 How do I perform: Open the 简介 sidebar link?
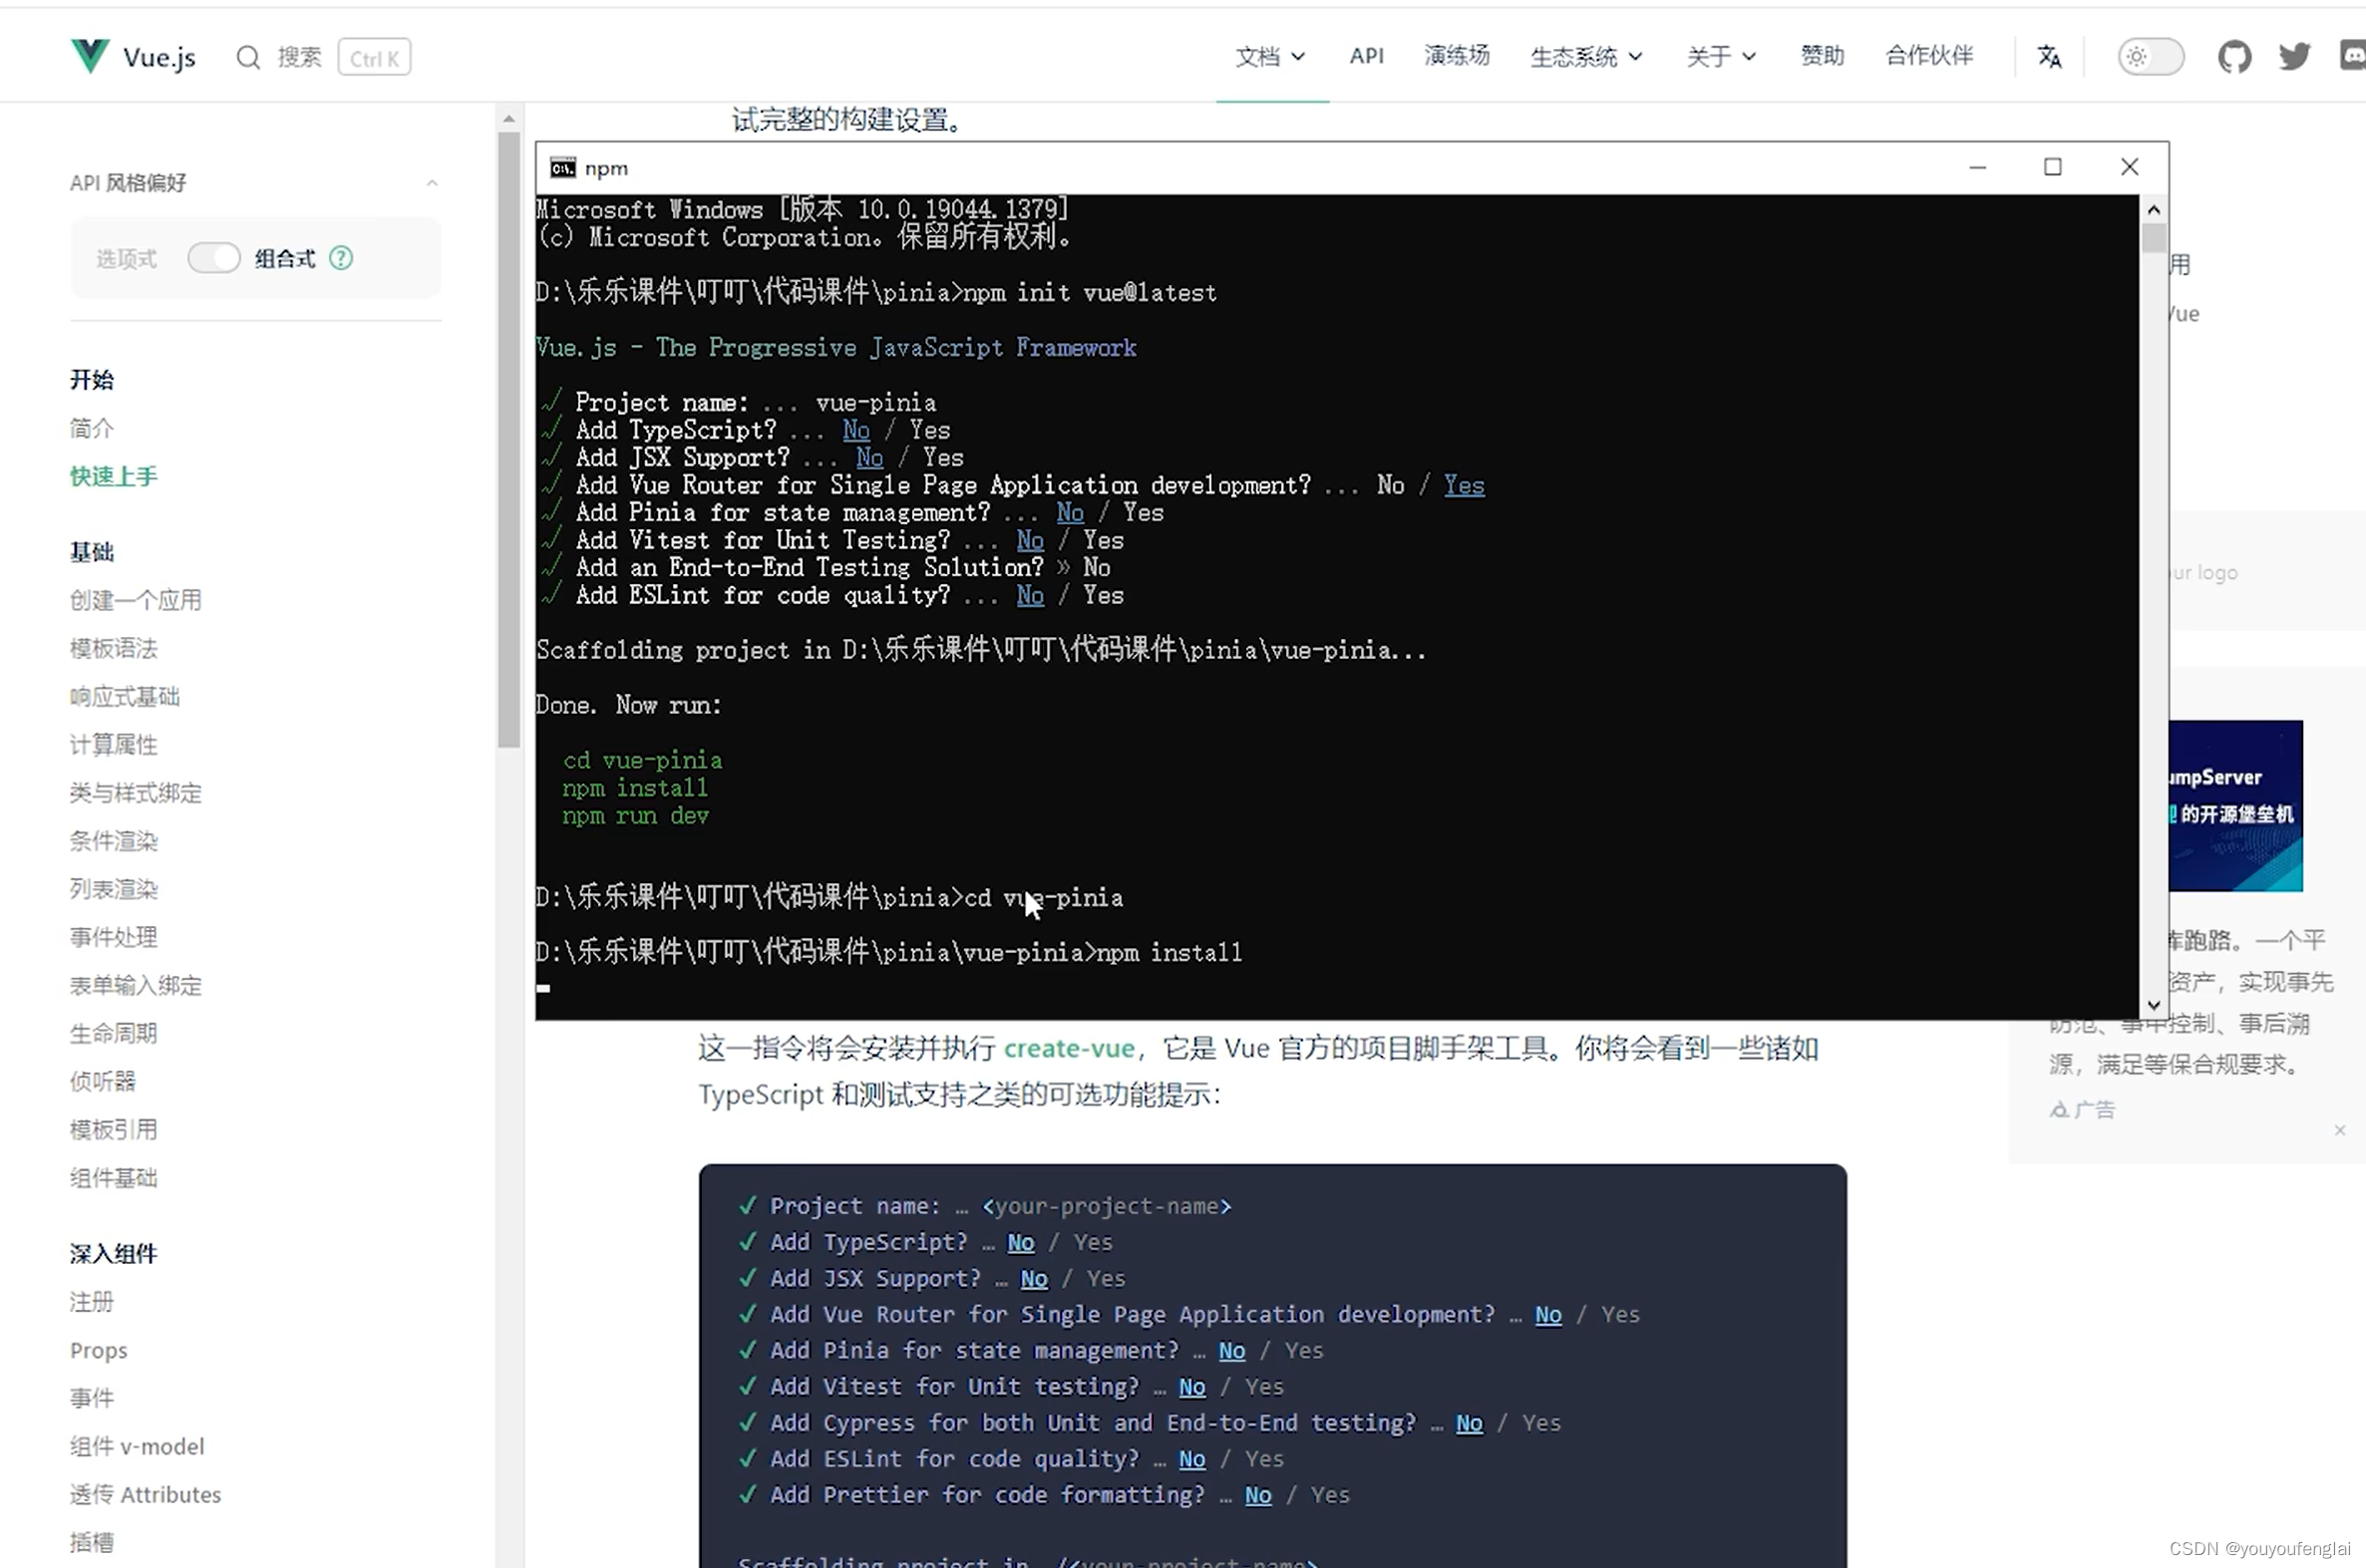pos(92,429)
